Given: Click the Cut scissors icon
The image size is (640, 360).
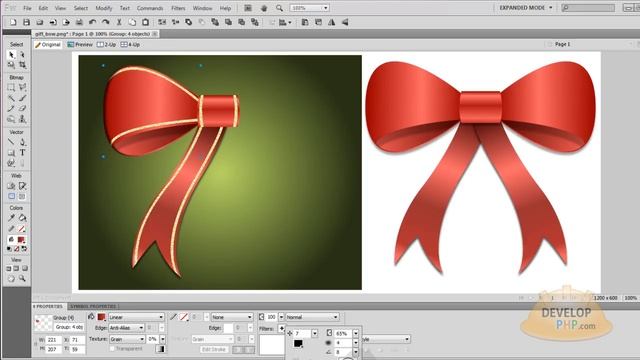Looking at the screenshot, I should click(119, 22).
